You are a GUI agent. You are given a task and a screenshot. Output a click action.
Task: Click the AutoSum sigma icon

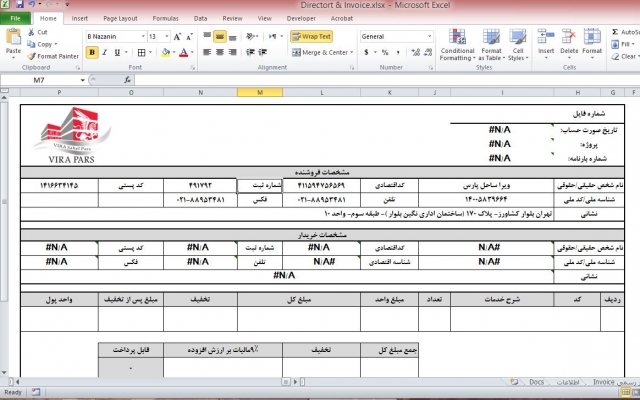coord(615,32)
